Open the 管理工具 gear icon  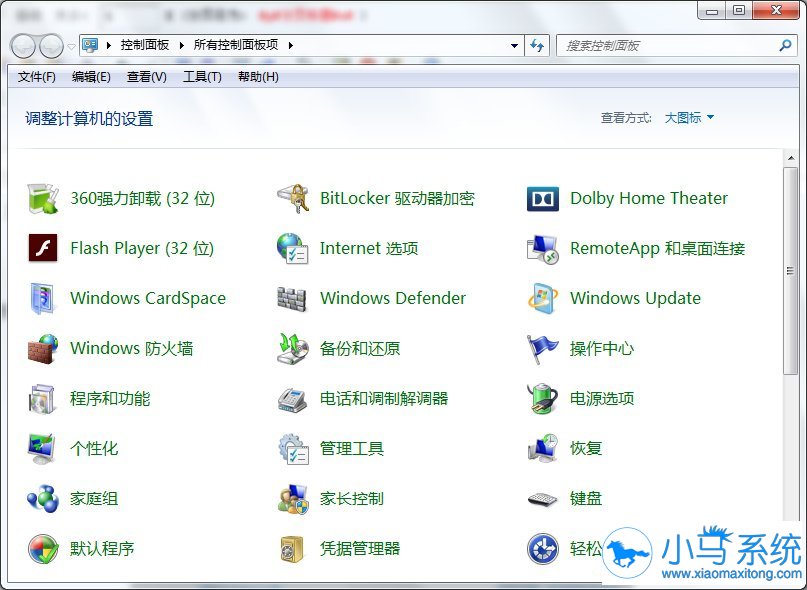pyautogui.click(x=293, y=449)
